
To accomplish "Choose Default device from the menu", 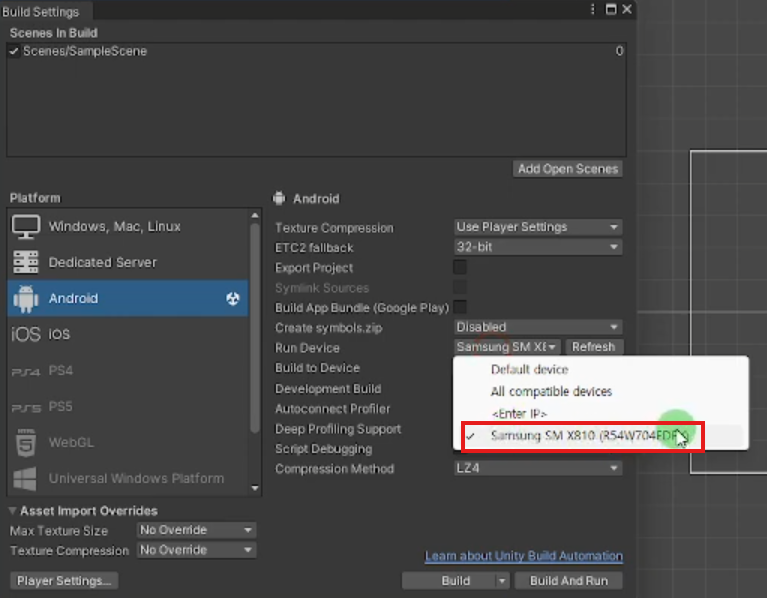I will coord(601,370).
